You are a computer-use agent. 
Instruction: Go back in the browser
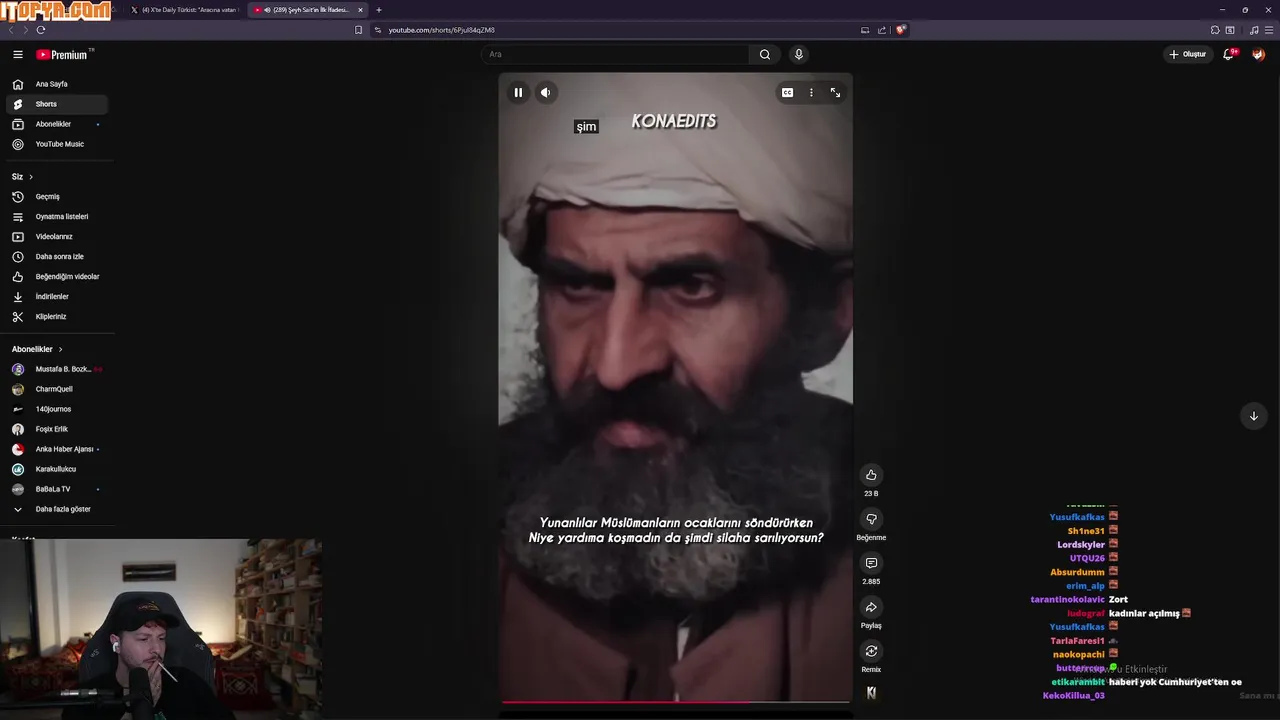12,30
